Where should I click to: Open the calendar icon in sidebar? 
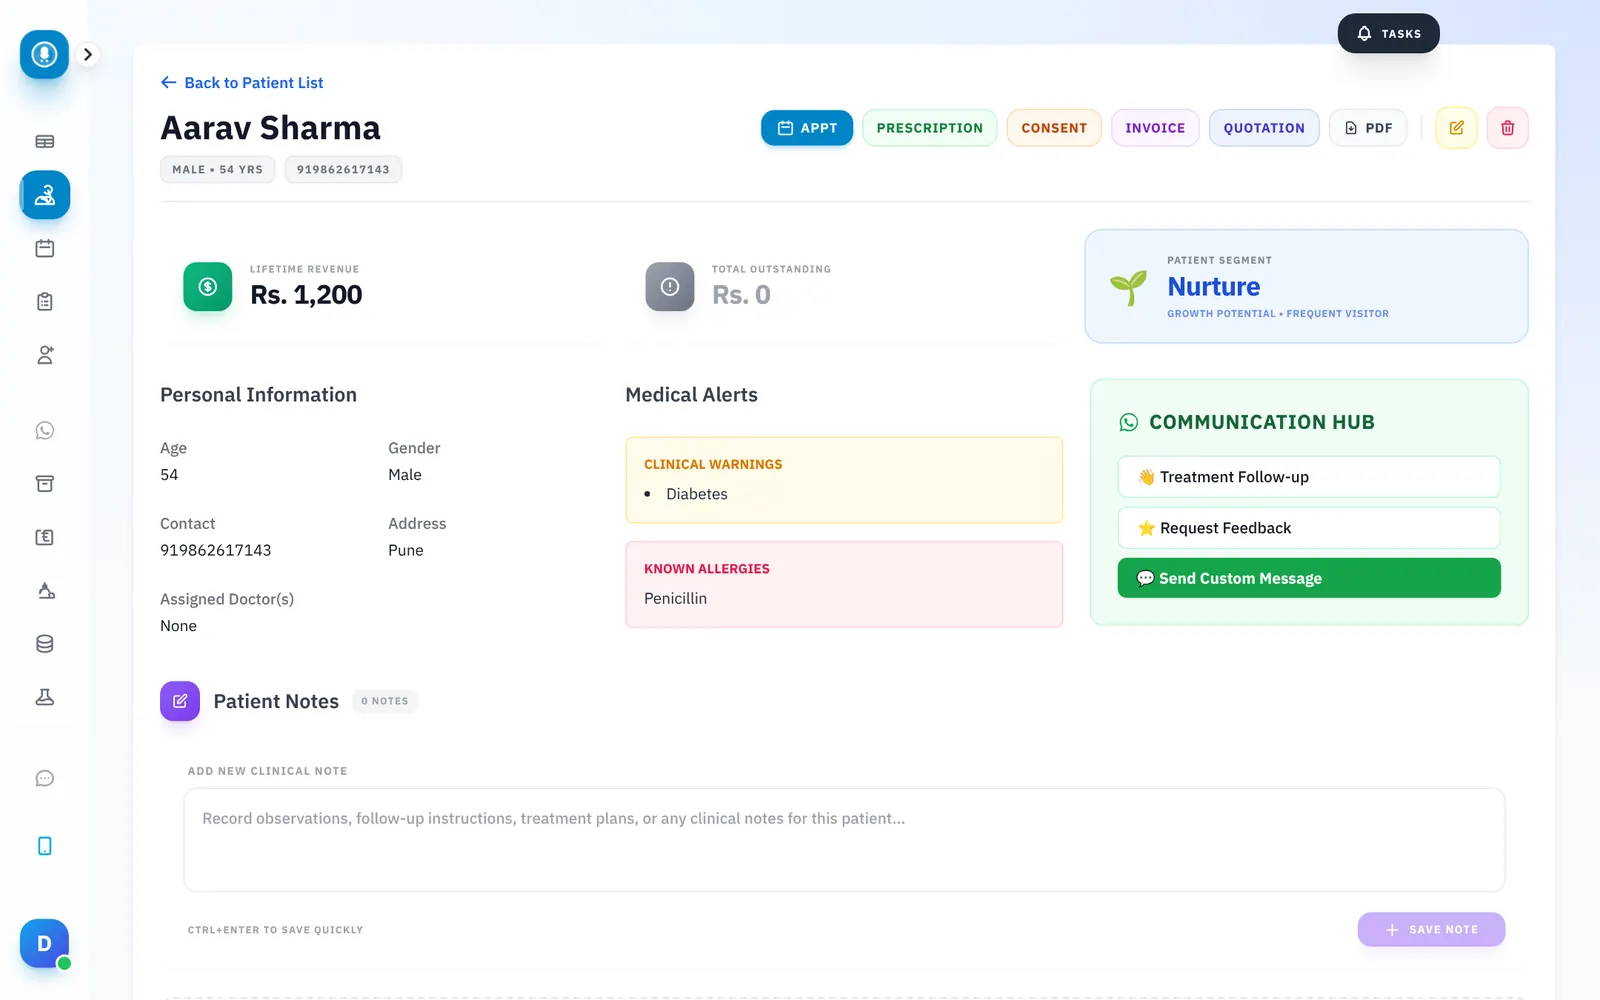click(x=45, y=248)
